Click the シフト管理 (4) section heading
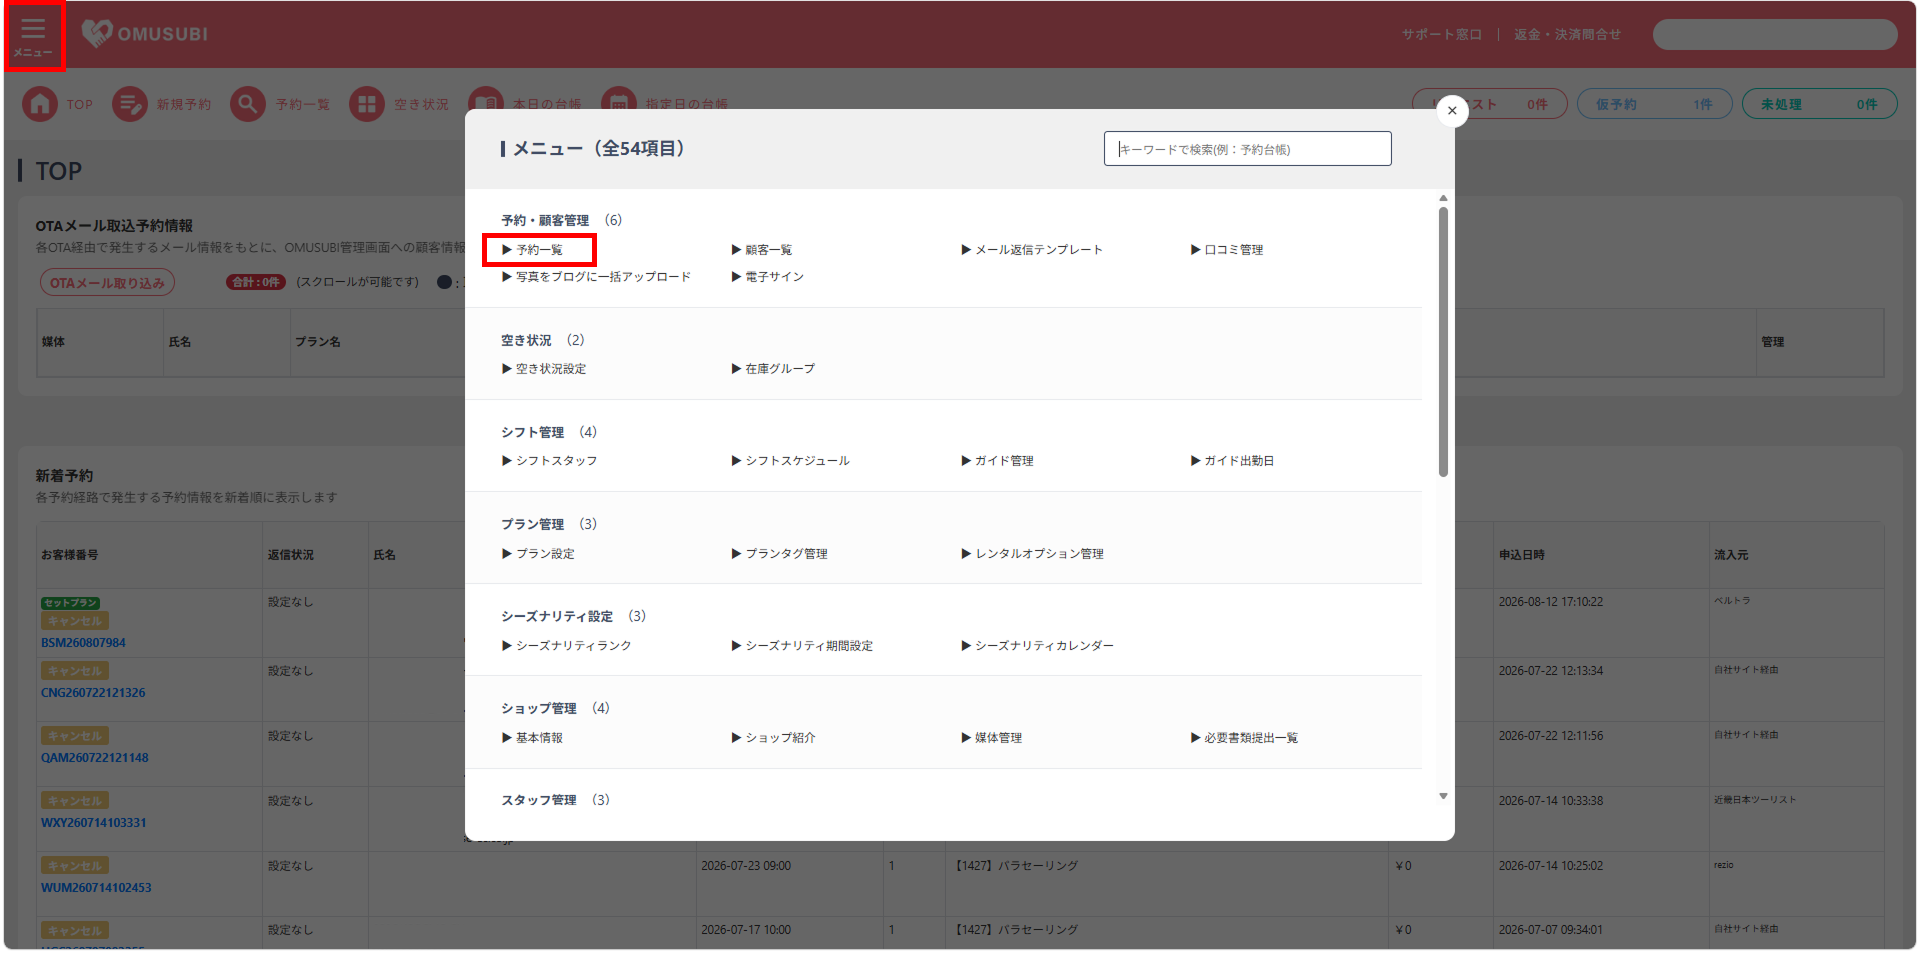 (549, 432)
